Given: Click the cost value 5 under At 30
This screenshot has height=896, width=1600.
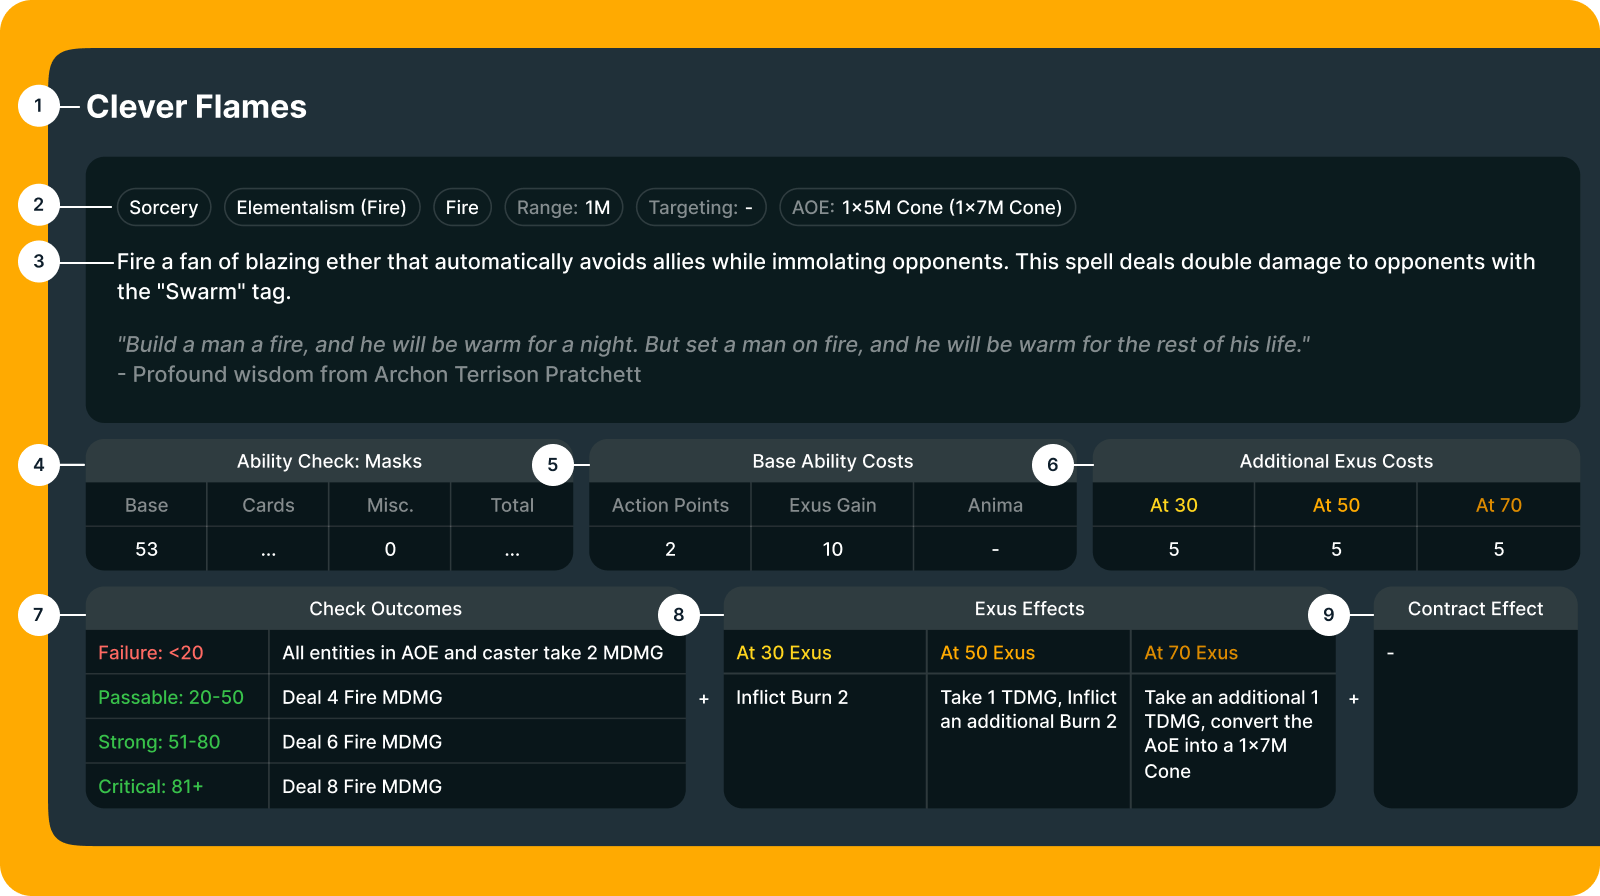Looking at the screenshot, I should pyautogui.click(x=1174, y=549).
